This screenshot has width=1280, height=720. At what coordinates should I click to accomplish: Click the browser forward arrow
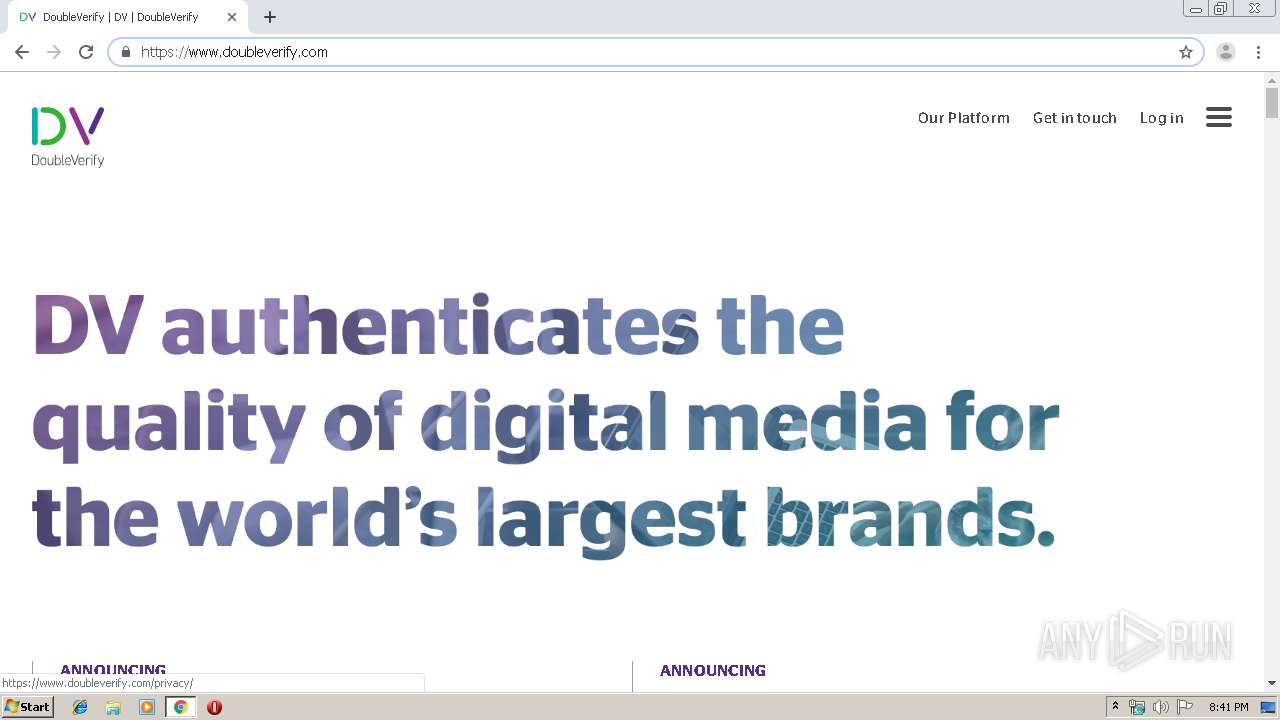pyautogui.click(x=54, y=52)
